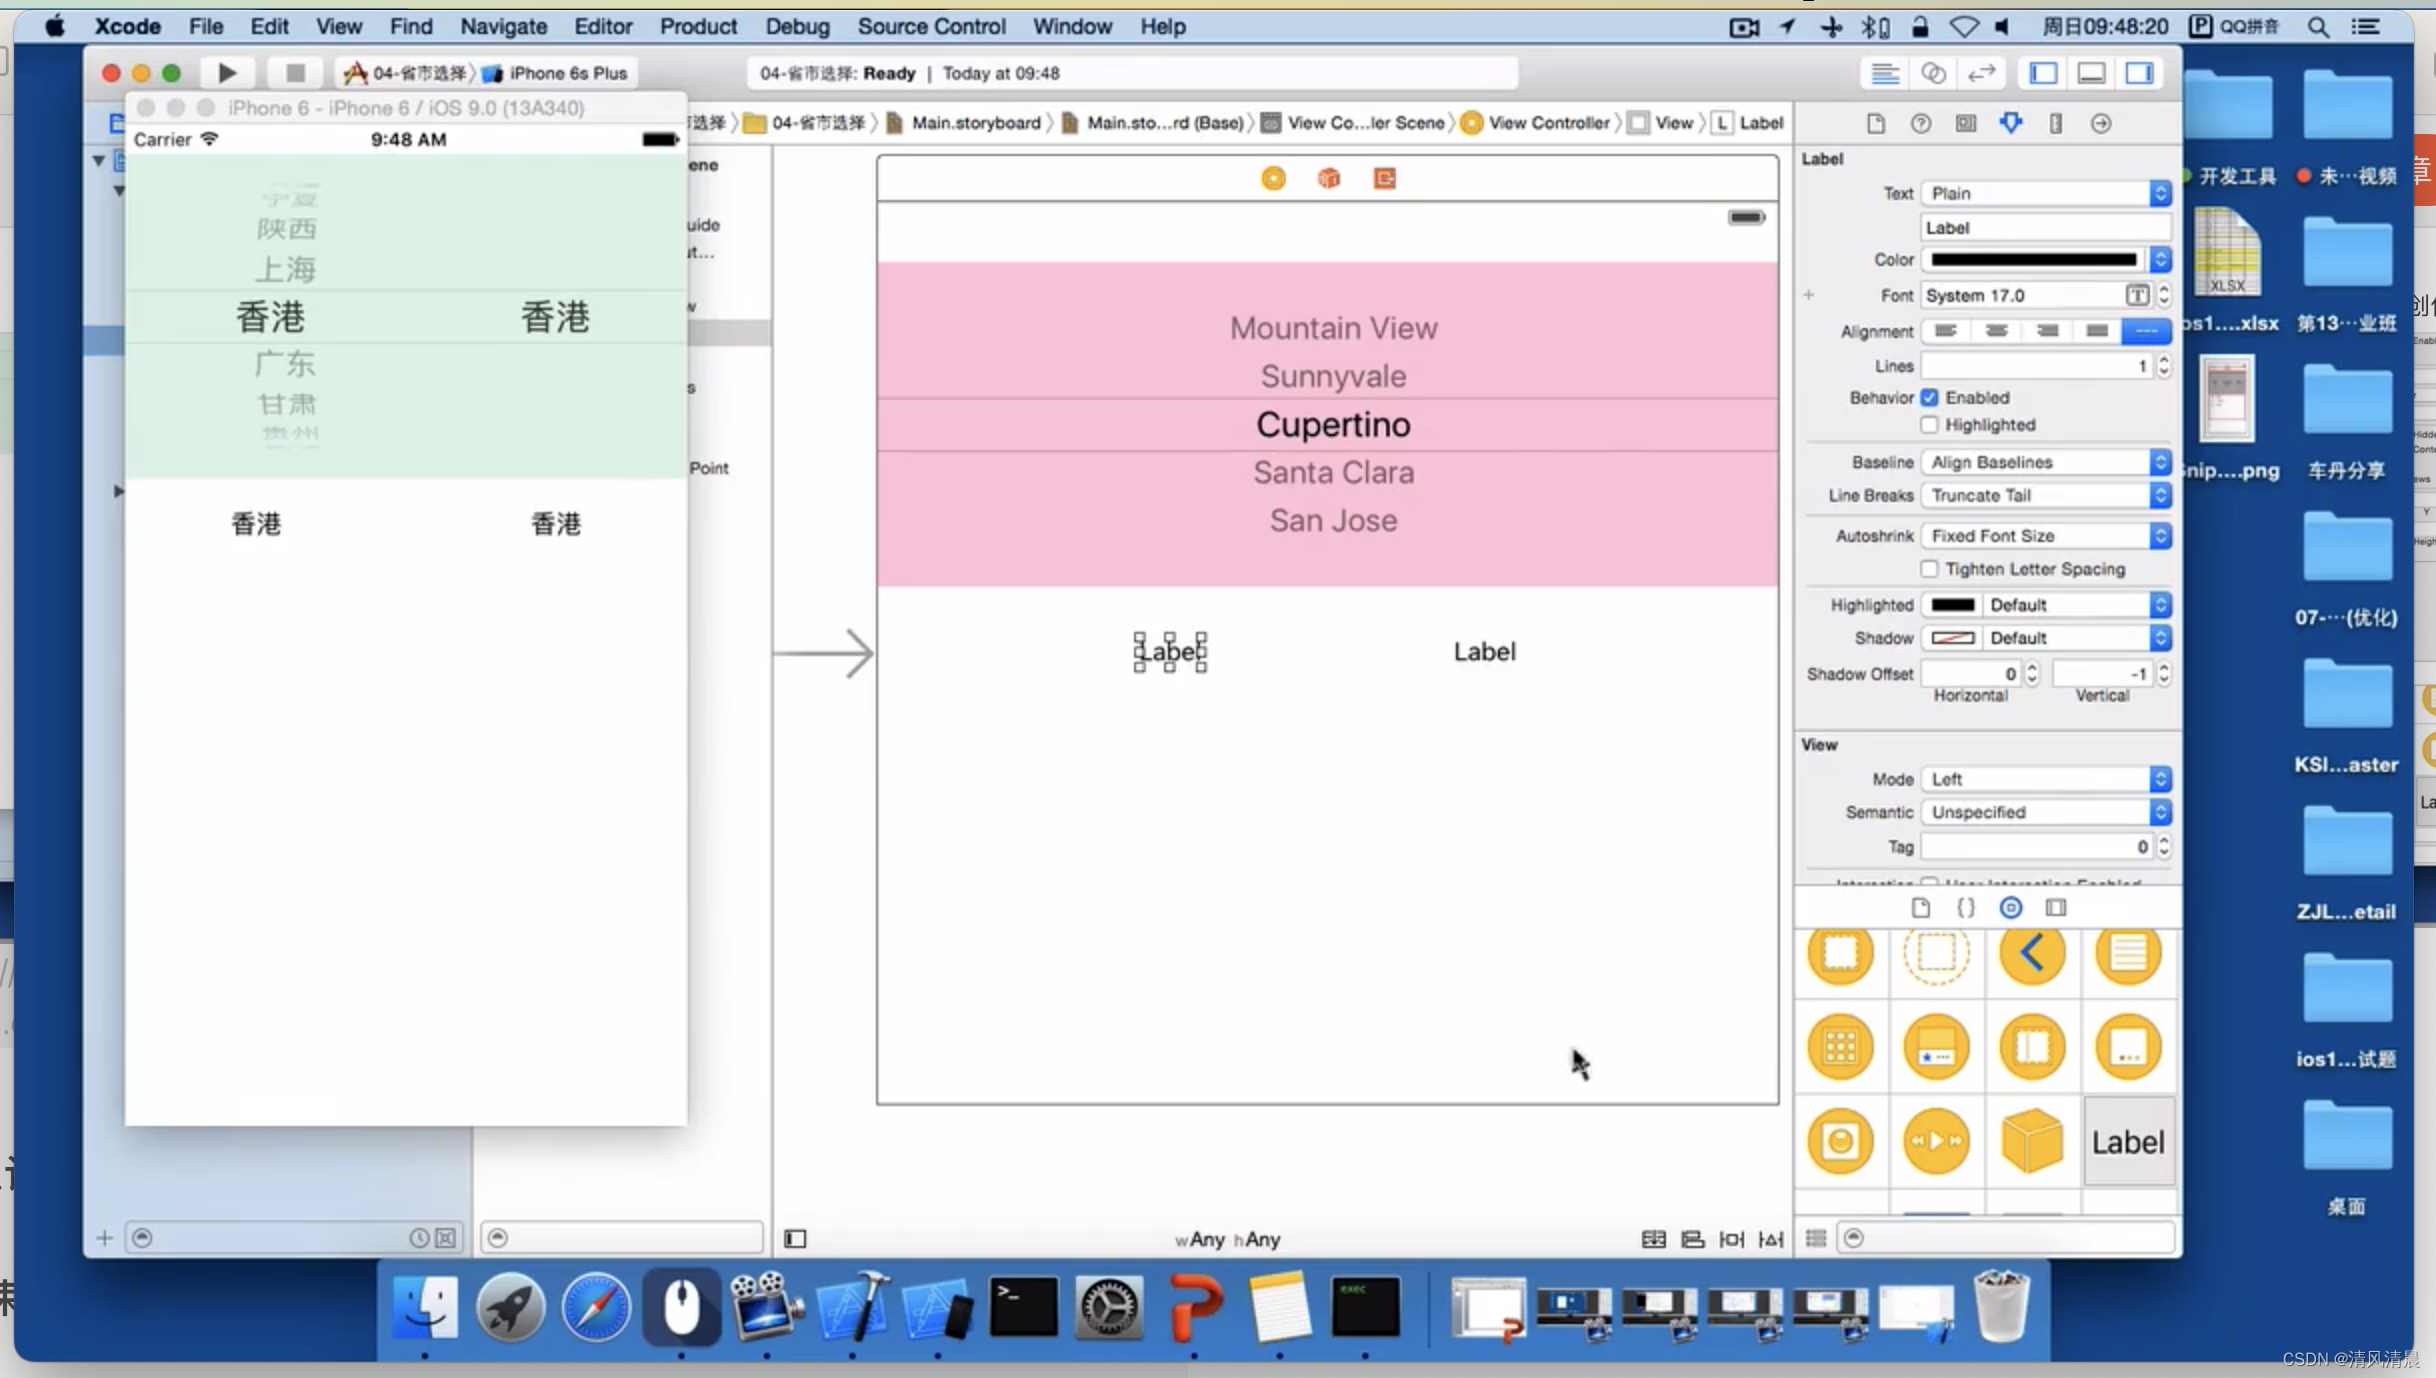Screen dimensions: 2436x1378
Task: Click the View Controller icon in scene dock
Action: coord(1273,178)
